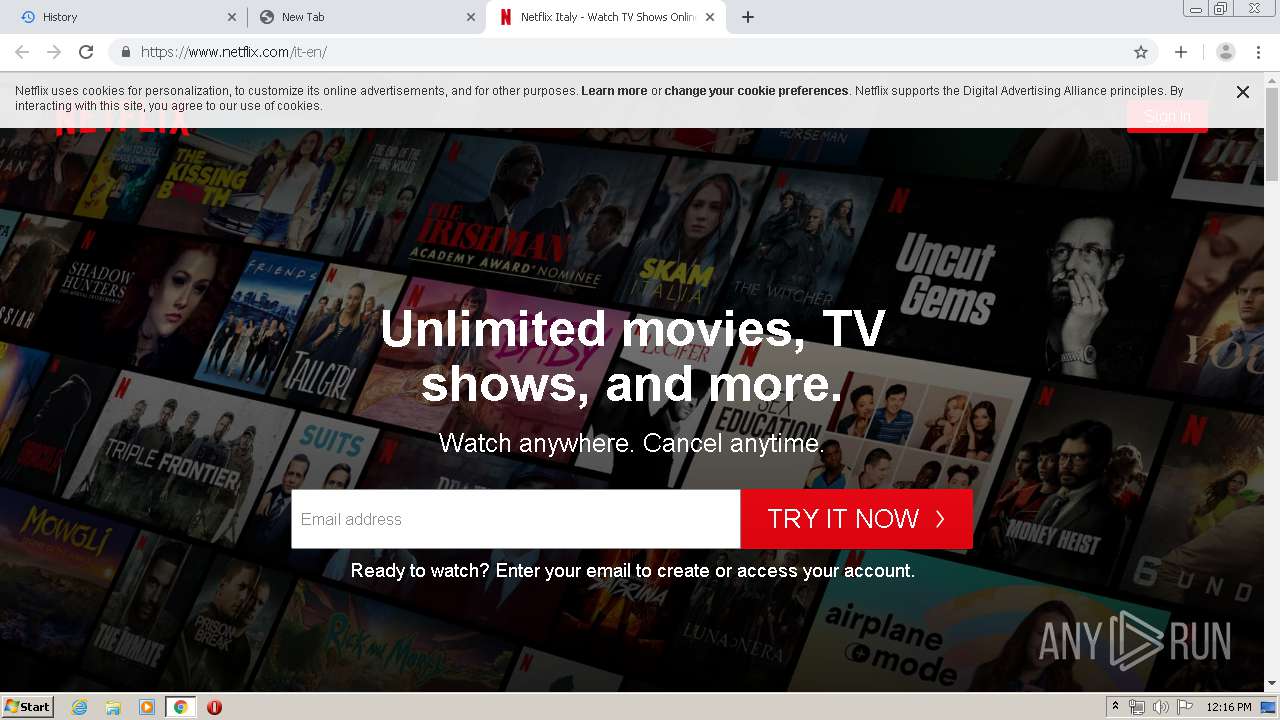Bookmark this page with star icon
Image resolution: width=1280 pixels, height=720 pixels.
tap(1141, 52)
